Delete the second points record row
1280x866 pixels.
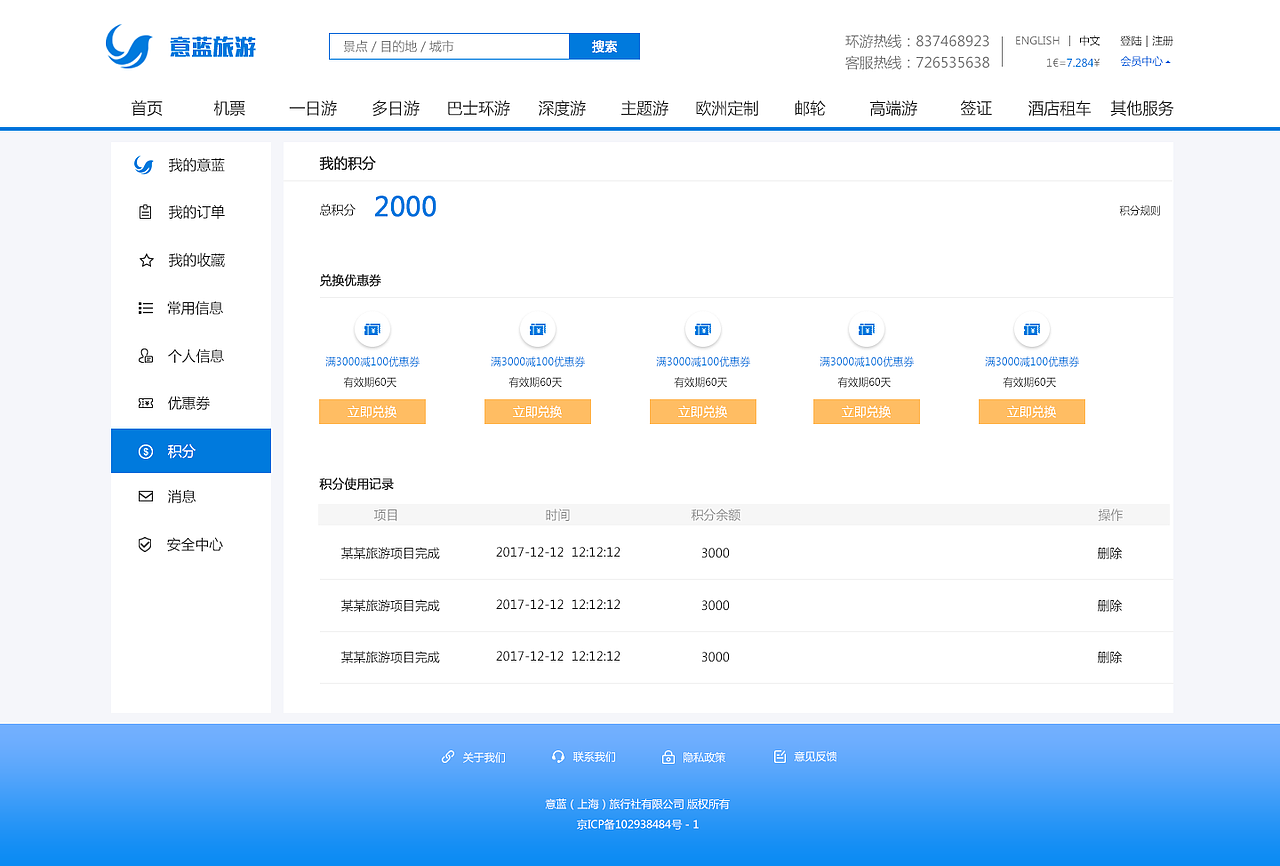click(x=1110, y=606)
